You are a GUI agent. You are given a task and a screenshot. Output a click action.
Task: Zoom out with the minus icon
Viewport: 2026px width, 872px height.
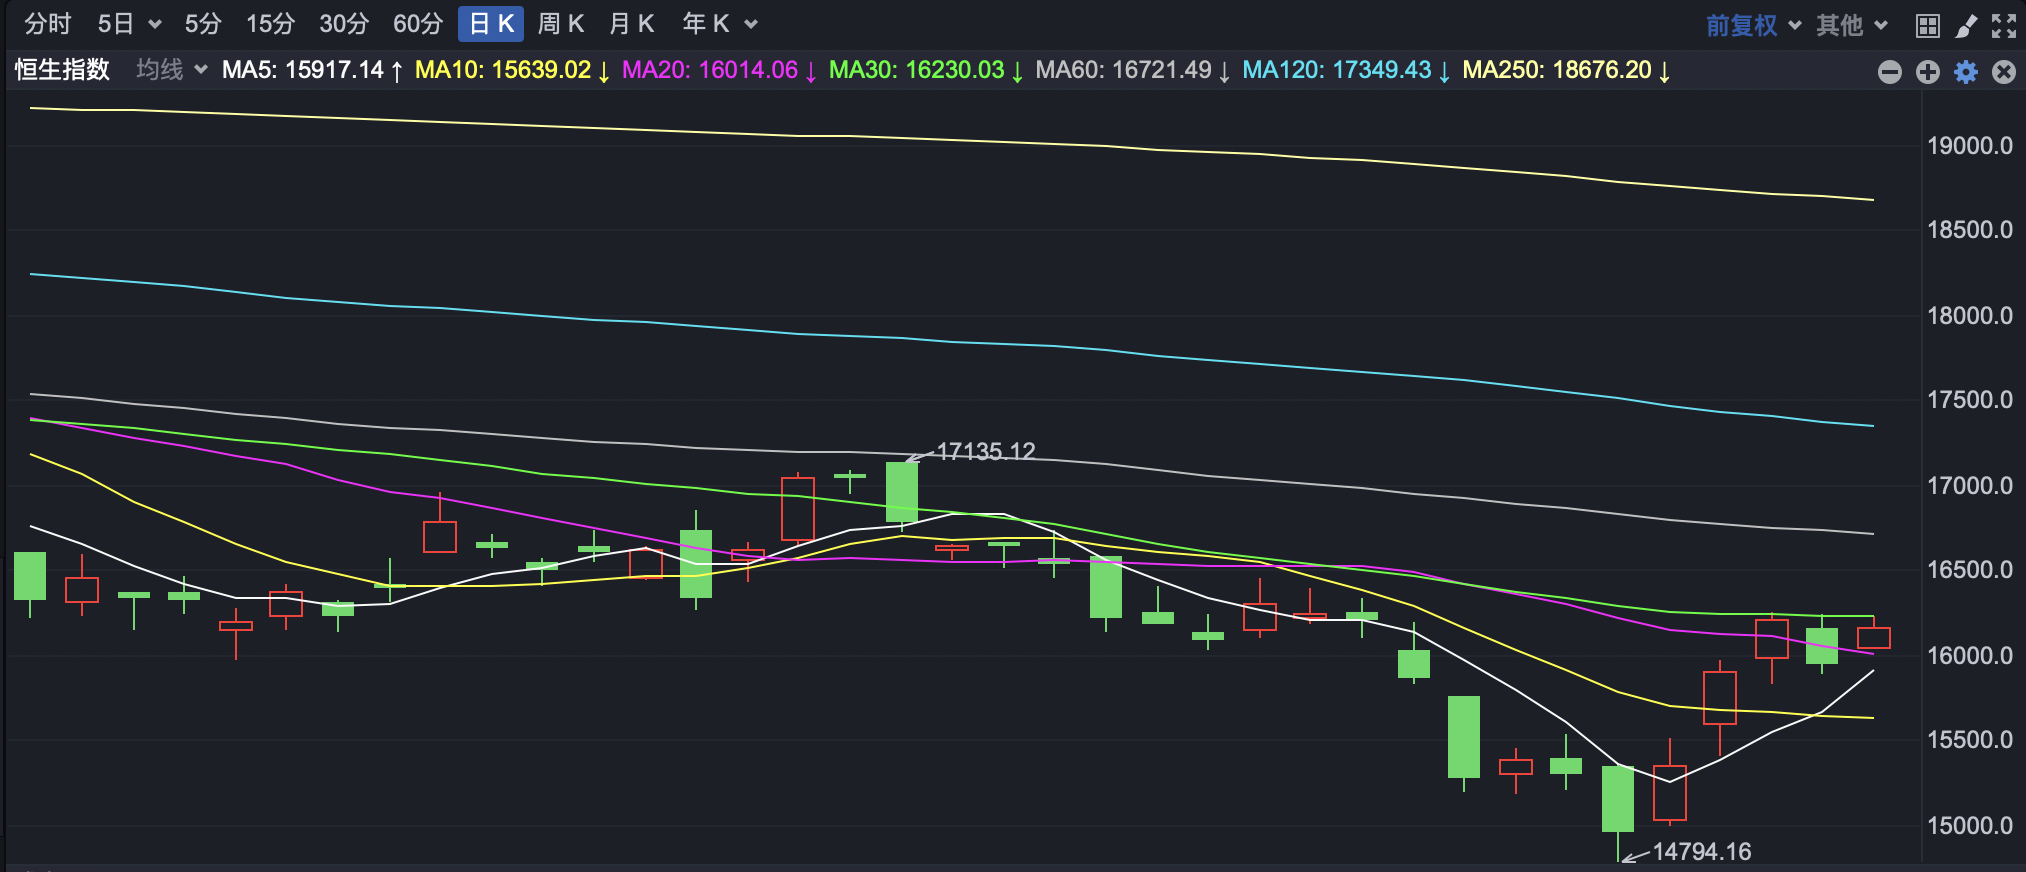click(x=1889, y=72)
